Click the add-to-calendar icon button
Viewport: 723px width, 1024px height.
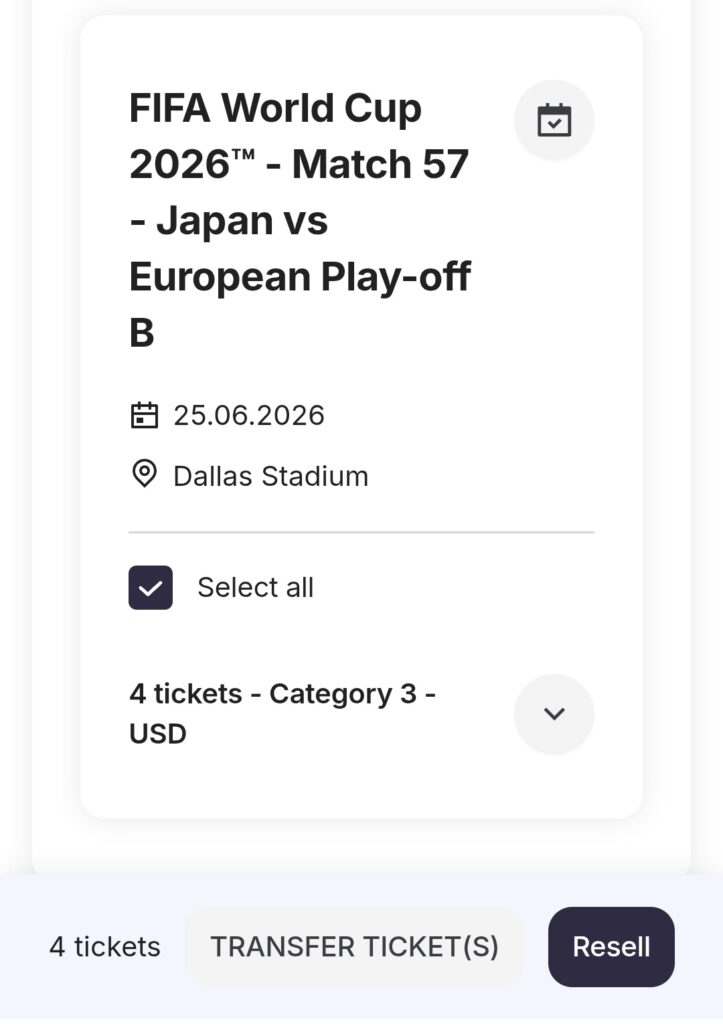[x=554, y=120]
